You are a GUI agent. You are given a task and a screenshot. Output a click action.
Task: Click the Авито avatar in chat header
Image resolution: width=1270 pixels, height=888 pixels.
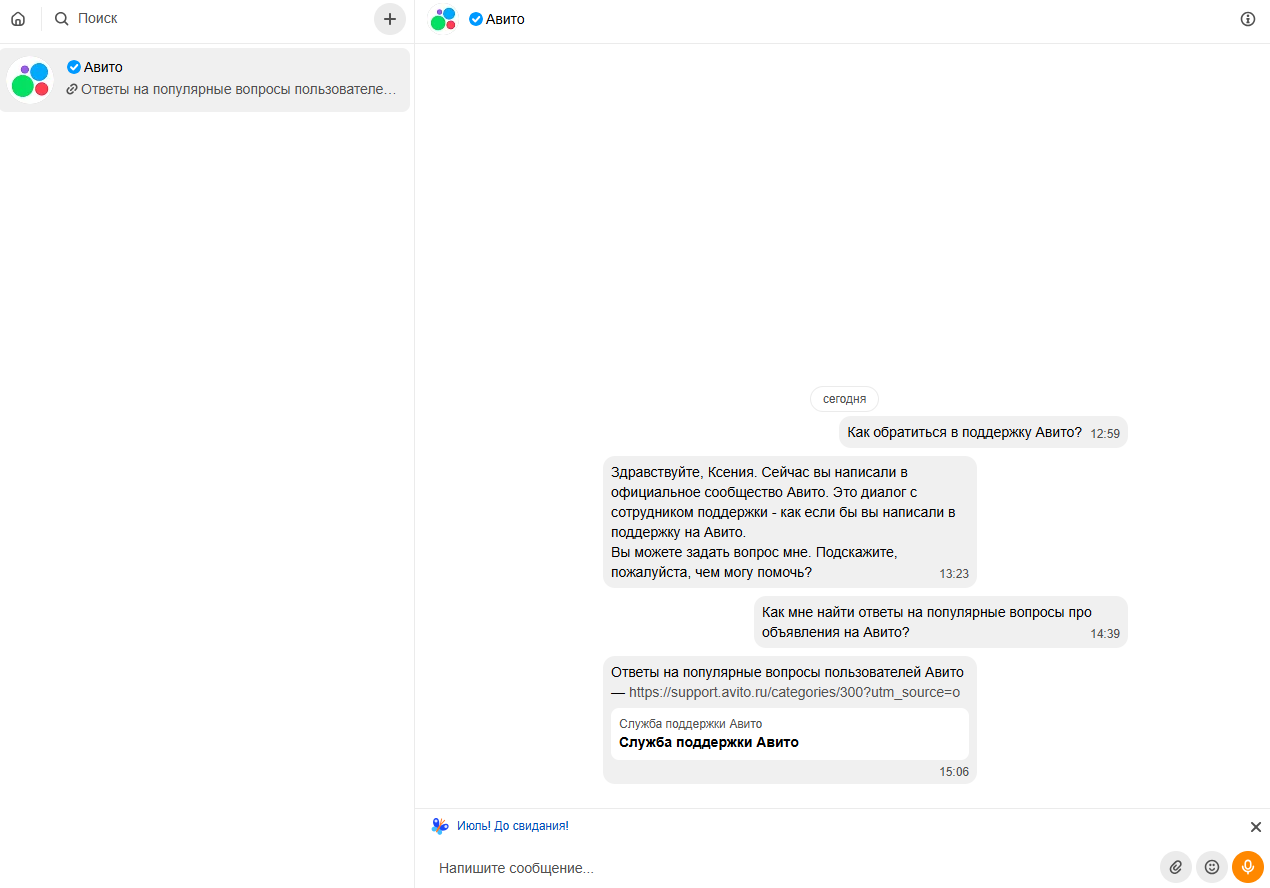coord(443,19)
